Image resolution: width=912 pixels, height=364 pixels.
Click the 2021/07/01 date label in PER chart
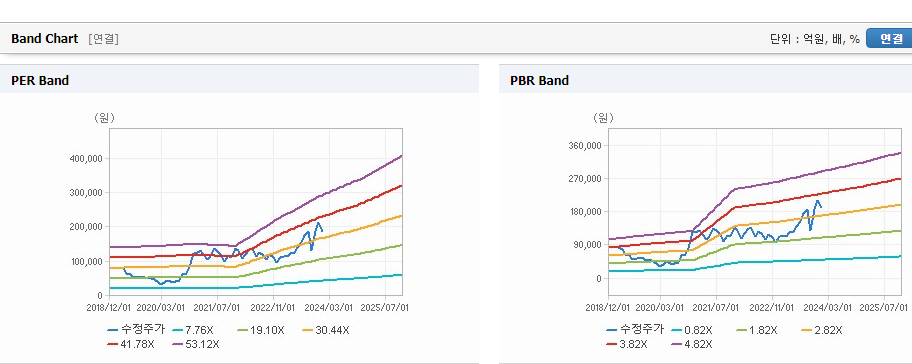[x=217, y=307]
